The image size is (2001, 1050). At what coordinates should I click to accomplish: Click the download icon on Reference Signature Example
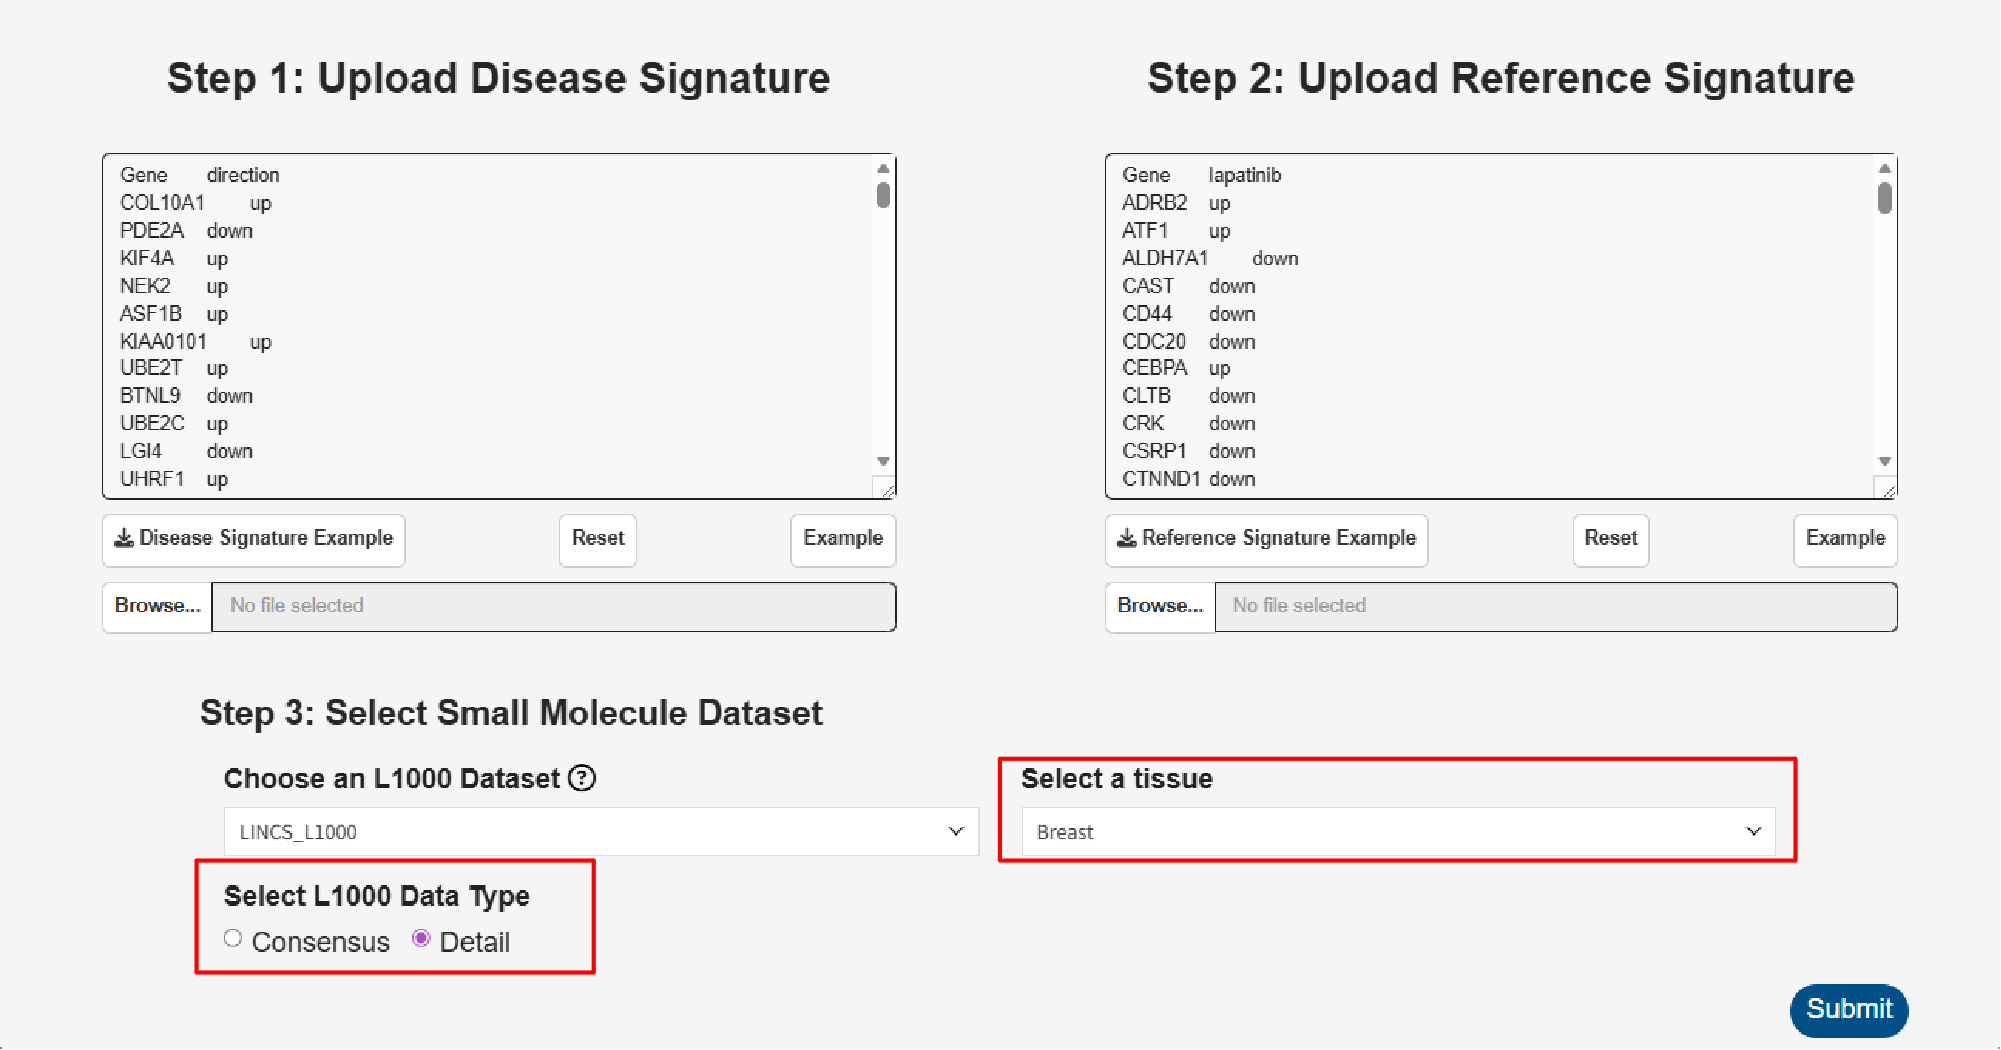coord(1127,538)
